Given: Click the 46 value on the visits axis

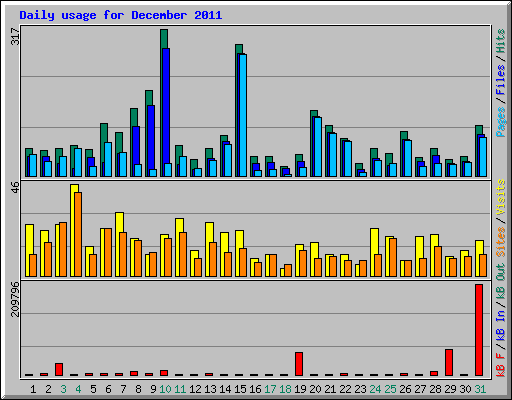Looking at the screenshot, I should (x=16, y=188).
